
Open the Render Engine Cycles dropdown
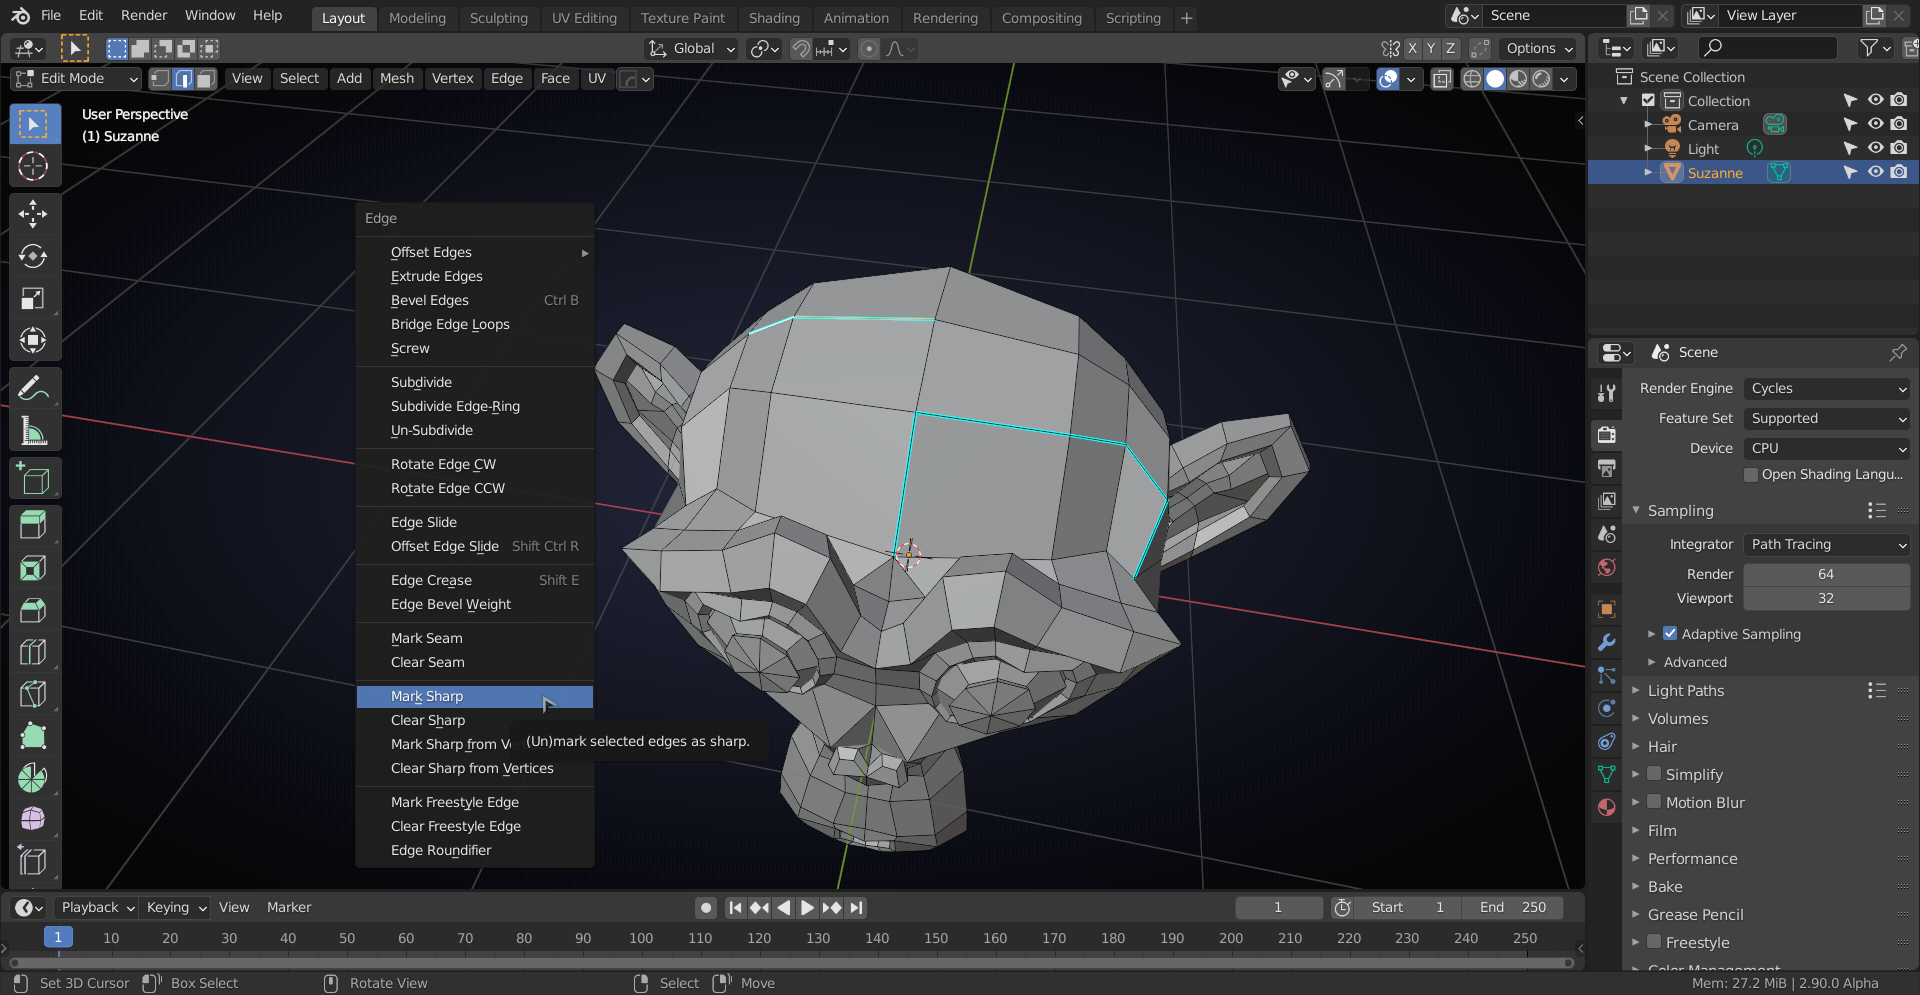1827,388
